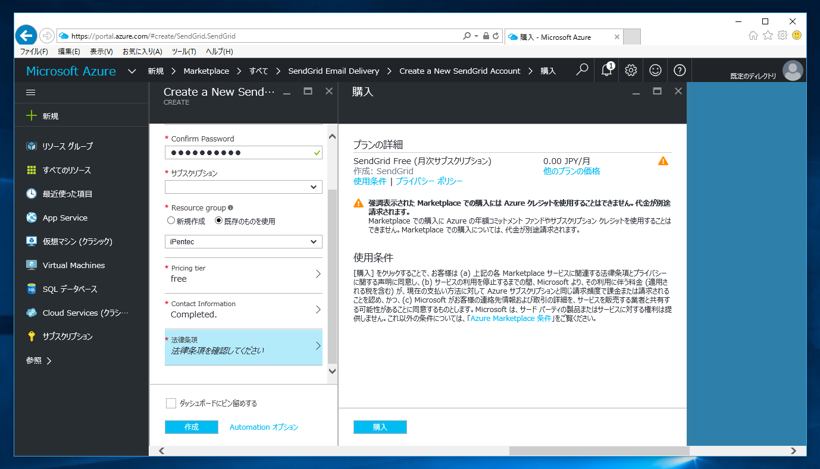Screen dimensions: 820x469
Task: Select the 新規作成 radio button
Action: point(170,221)
